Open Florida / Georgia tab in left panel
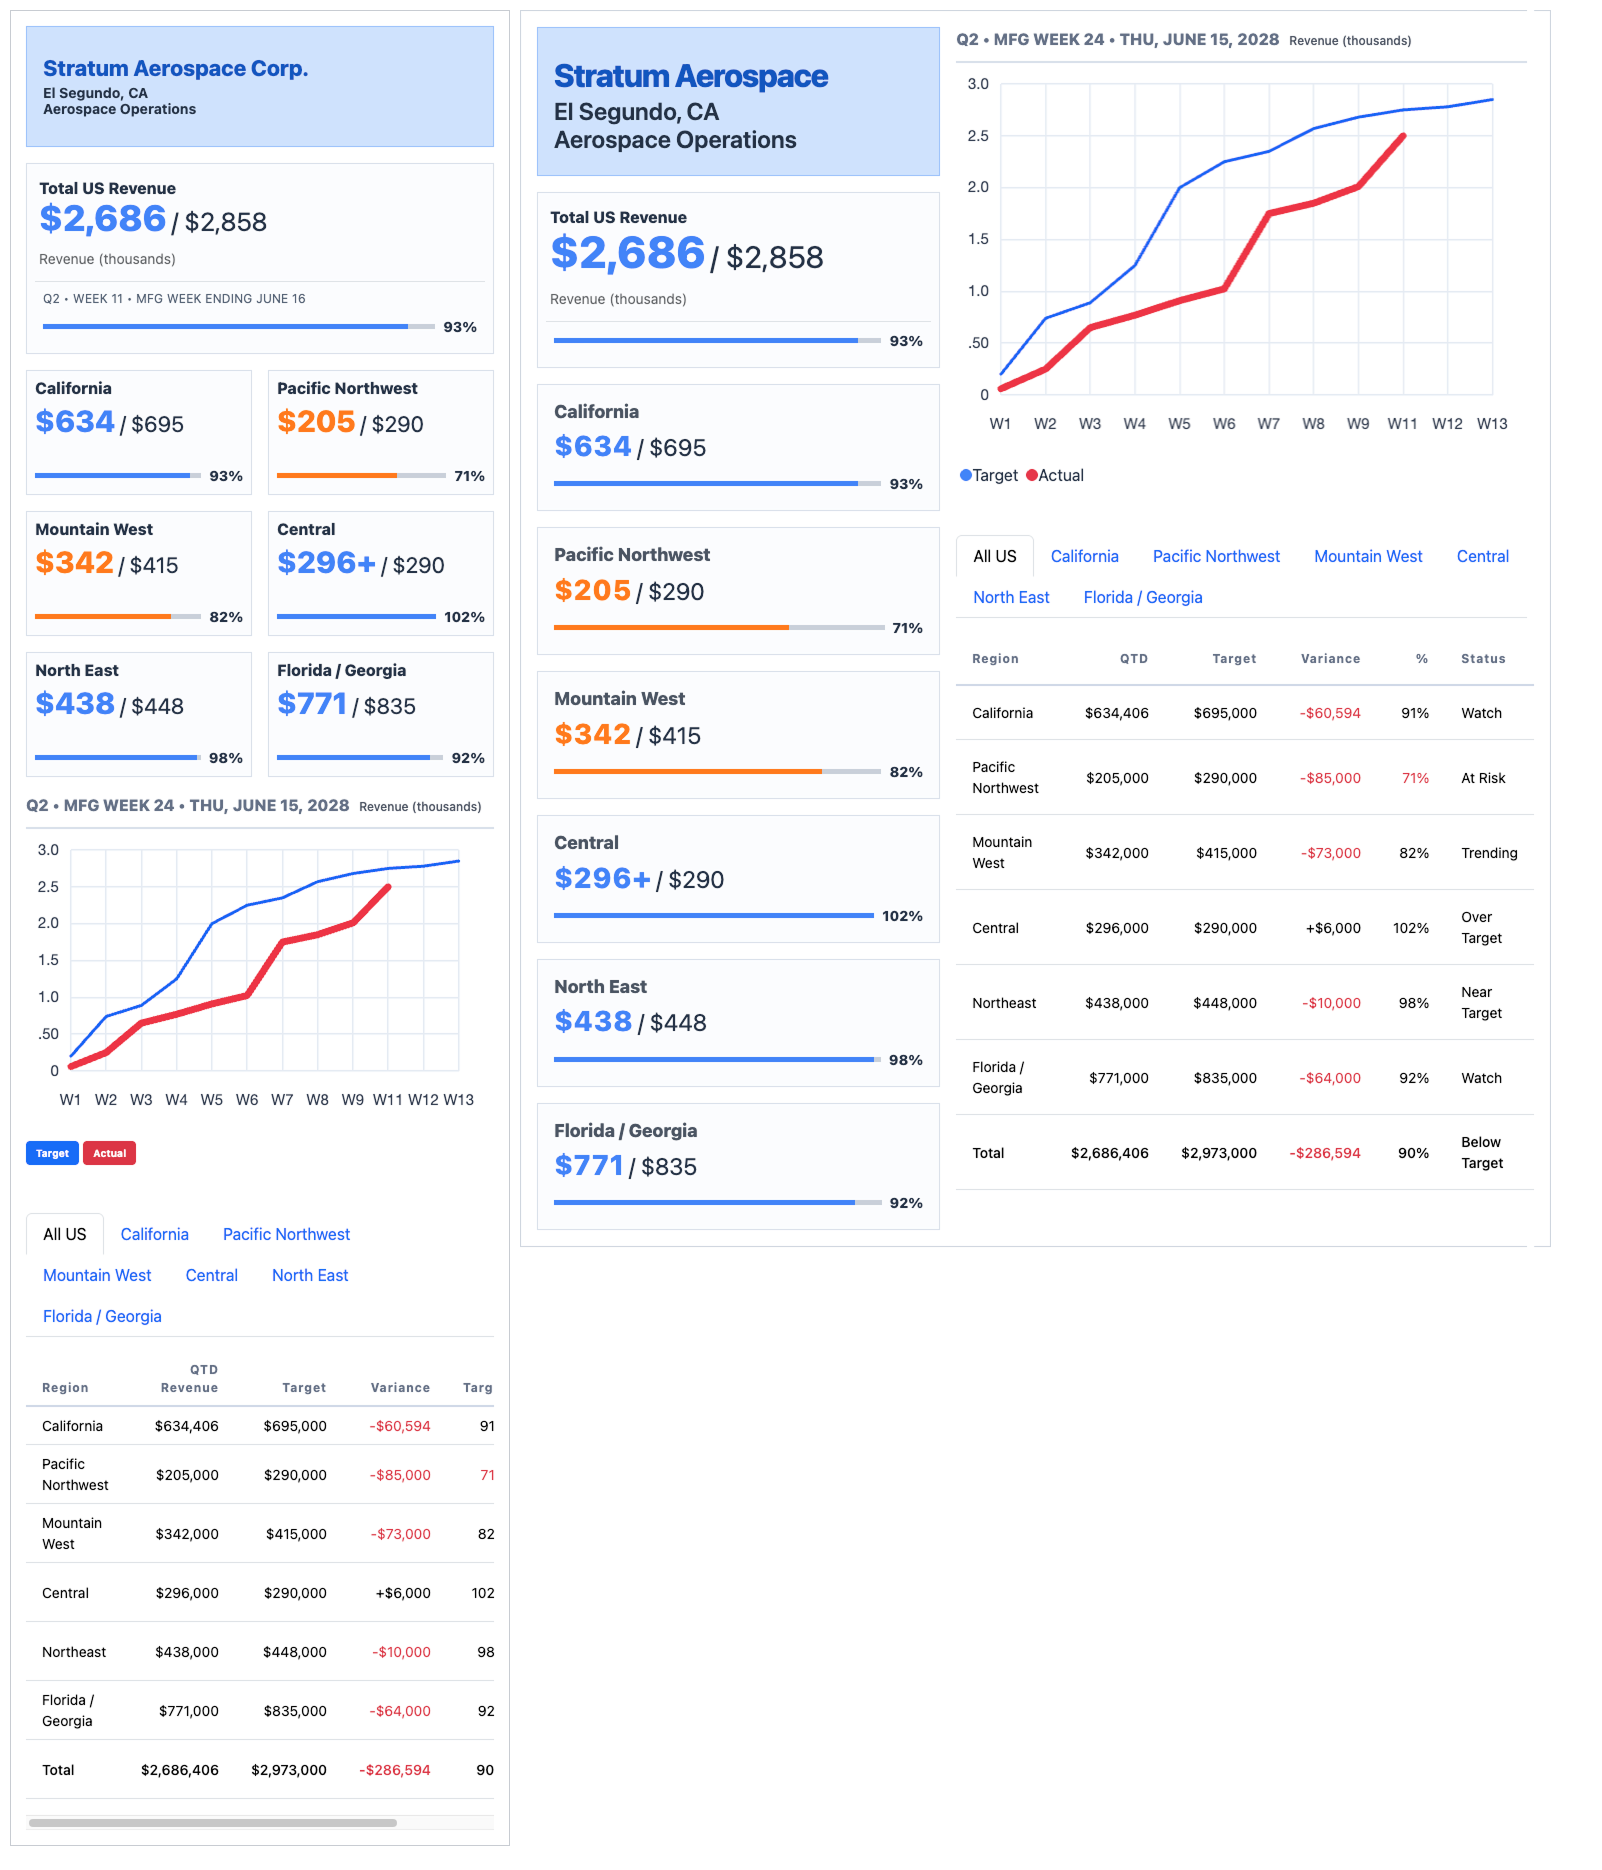 [x=102, y=1316]
